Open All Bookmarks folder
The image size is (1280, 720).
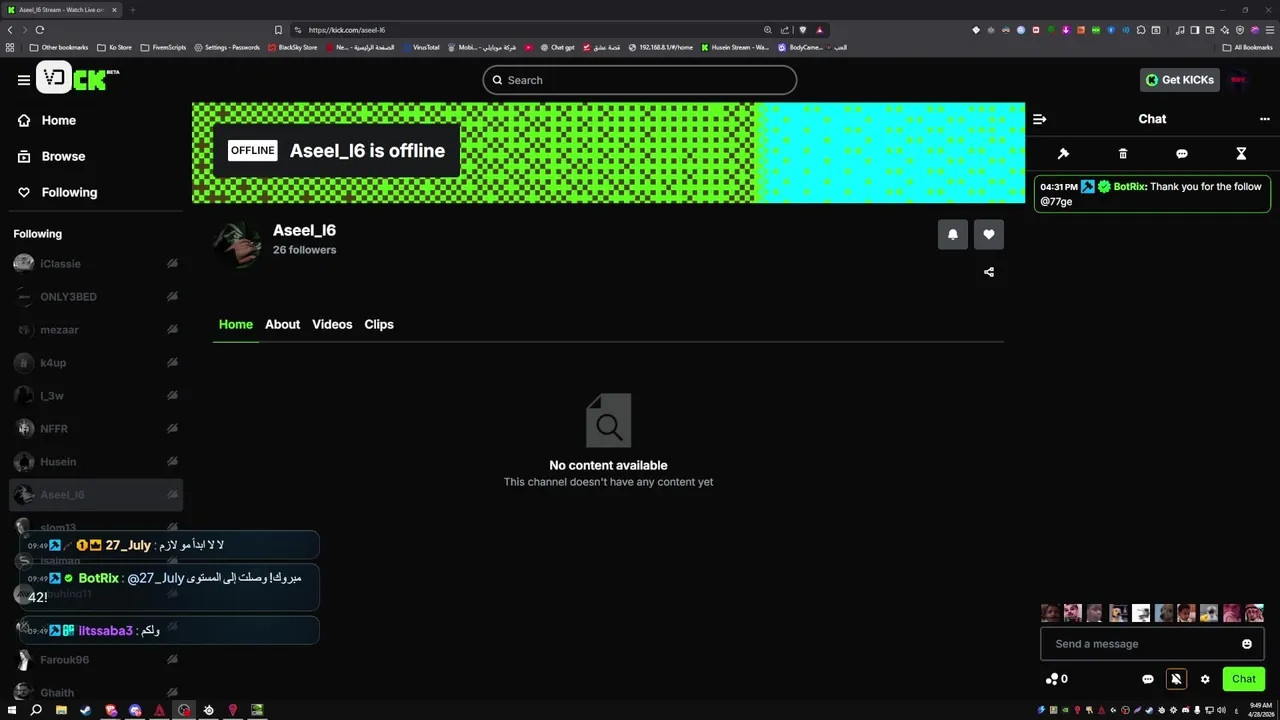[1247, 47]
